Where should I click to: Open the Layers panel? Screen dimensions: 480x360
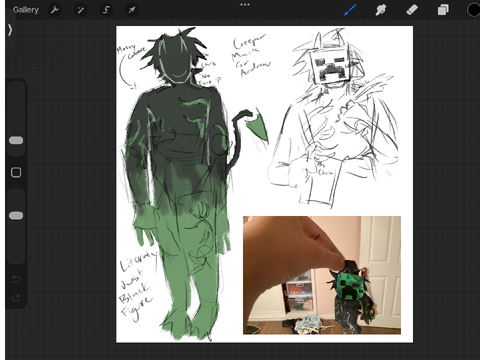tap(443, 10)
